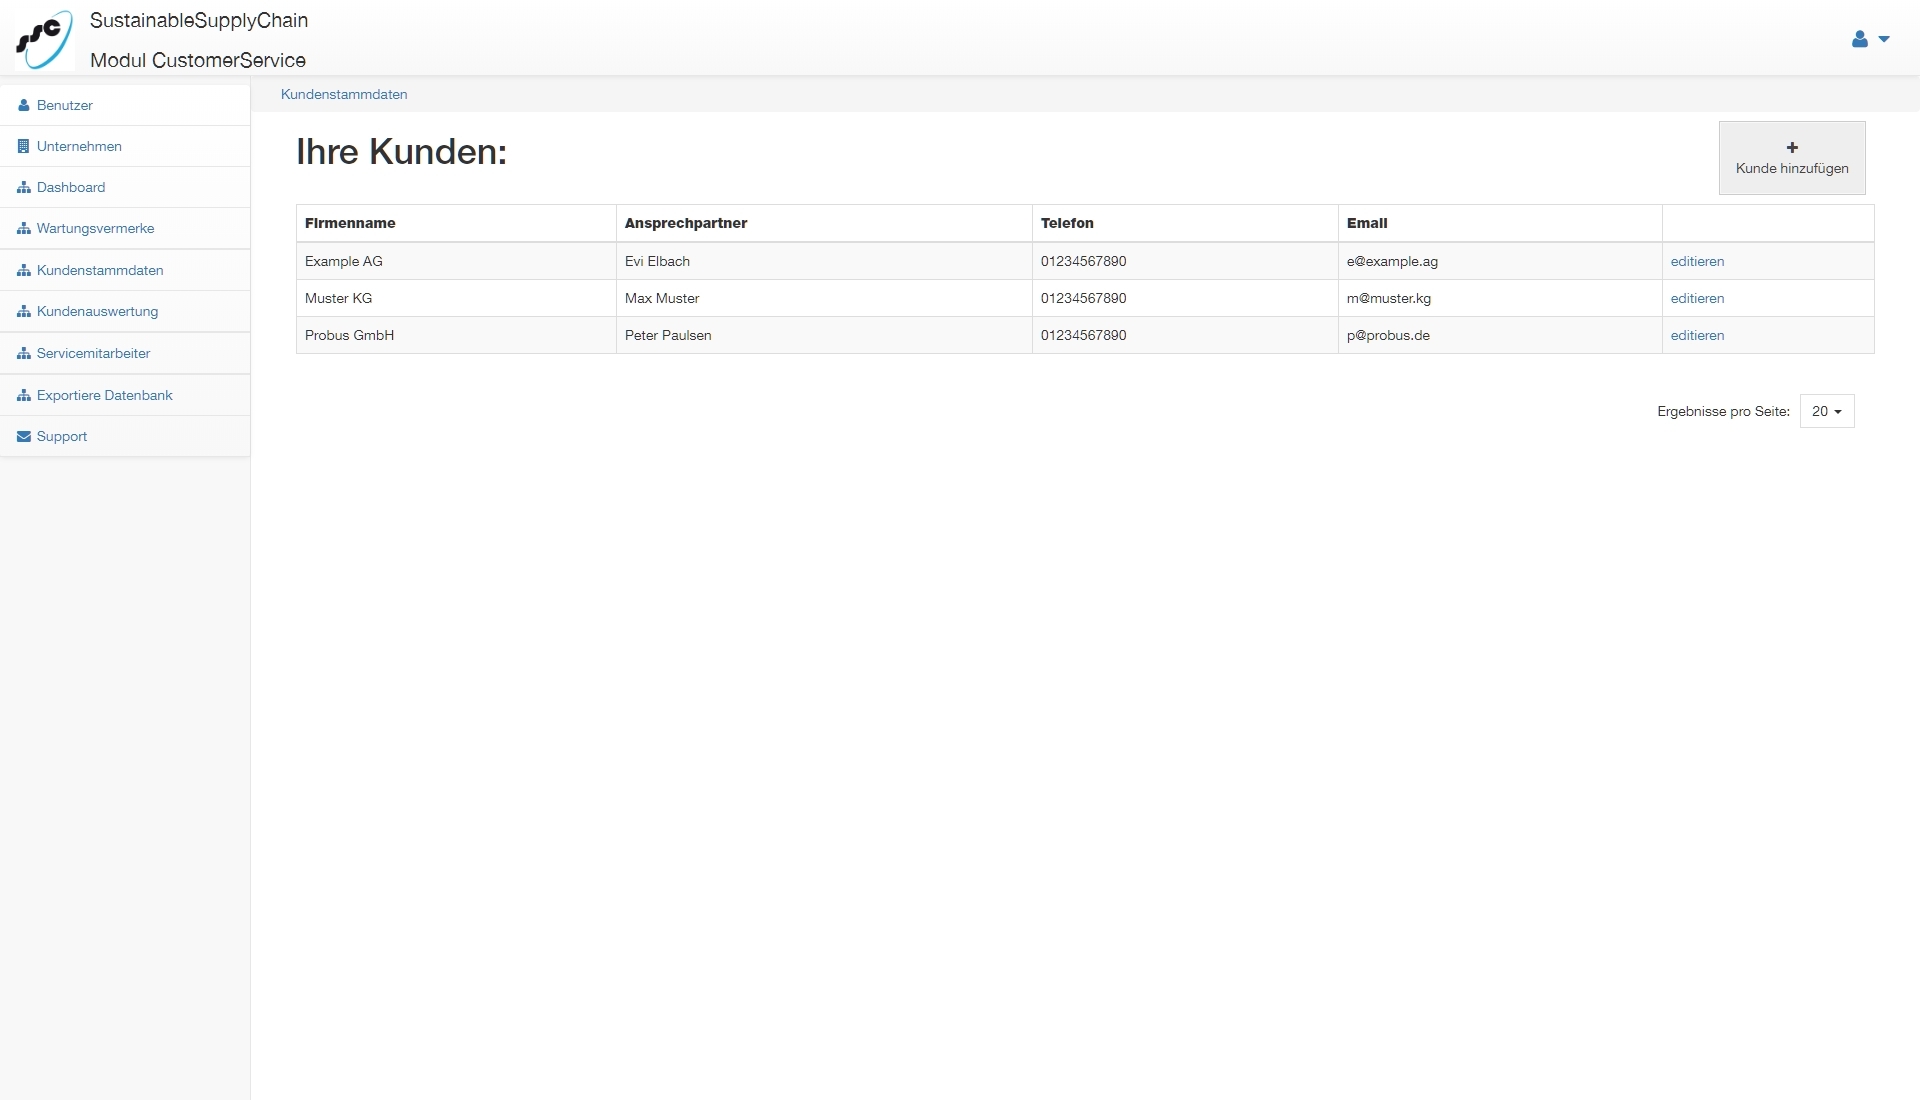This screenshot has height=1100, width=1920.
Task: Open Kundenstammdaten in sidebar menu
Action: 100,270
